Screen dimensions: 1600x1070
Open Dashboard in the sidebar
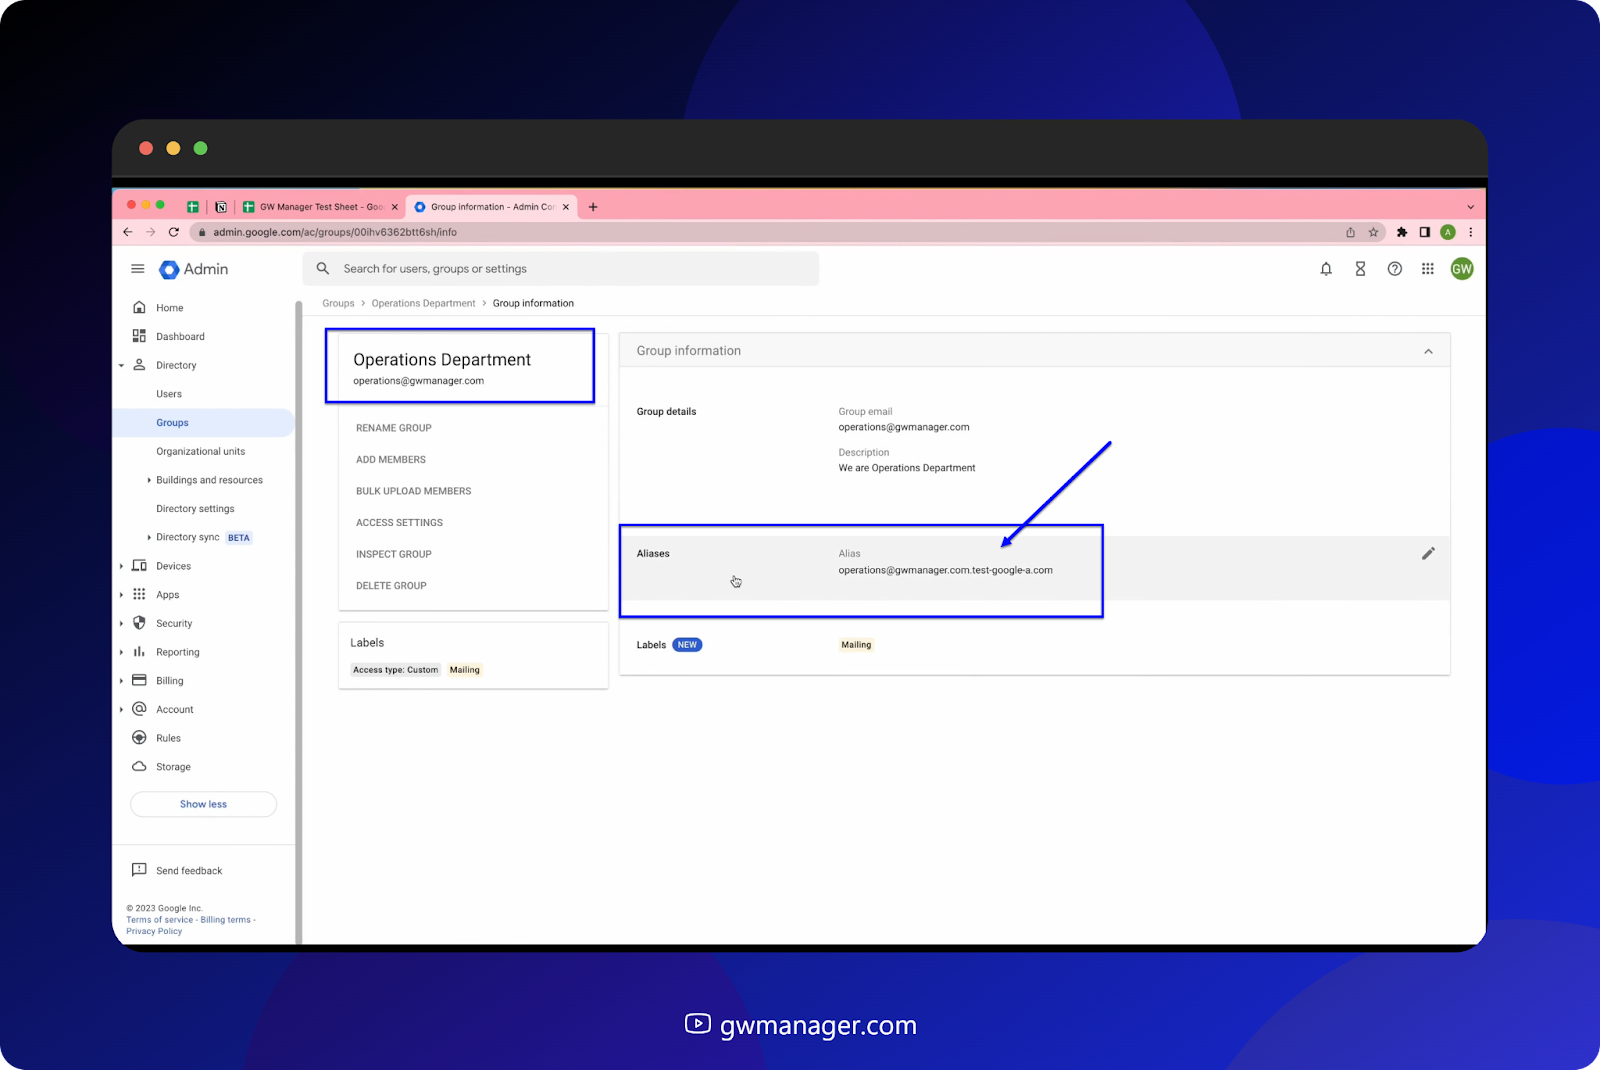[x=180, y=337]
